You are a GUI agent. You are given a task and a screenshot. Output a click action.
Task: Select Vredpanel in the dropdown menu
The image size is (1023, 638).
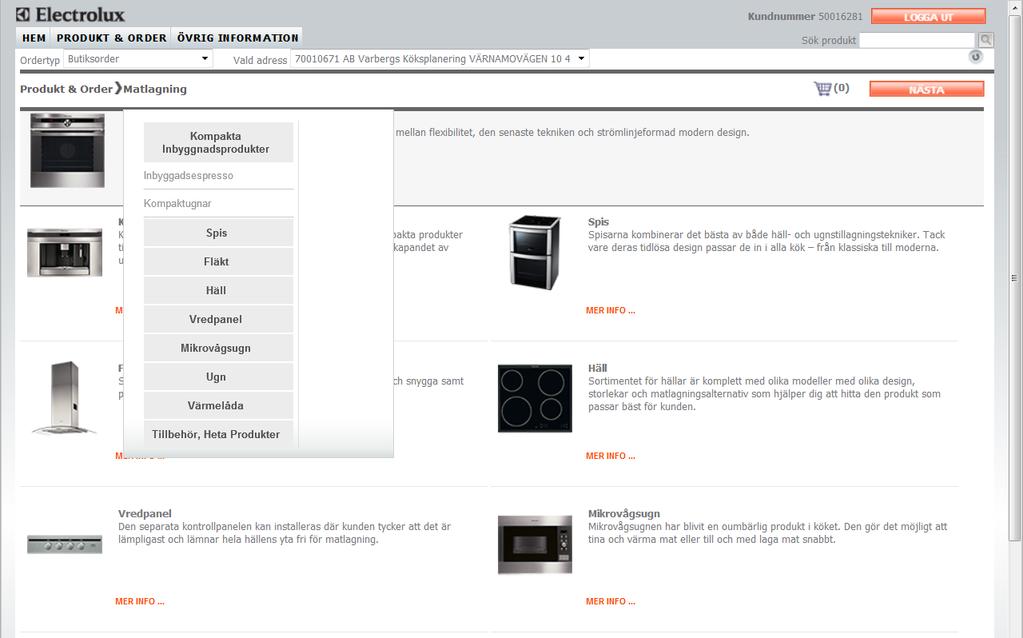218,319
